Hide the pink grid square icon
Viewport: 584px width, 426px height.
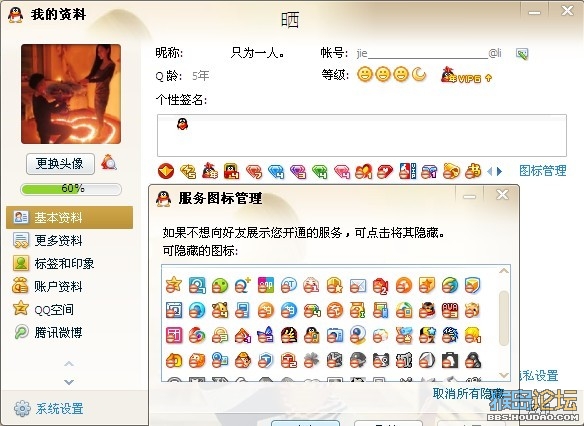(x=174, y=335)
